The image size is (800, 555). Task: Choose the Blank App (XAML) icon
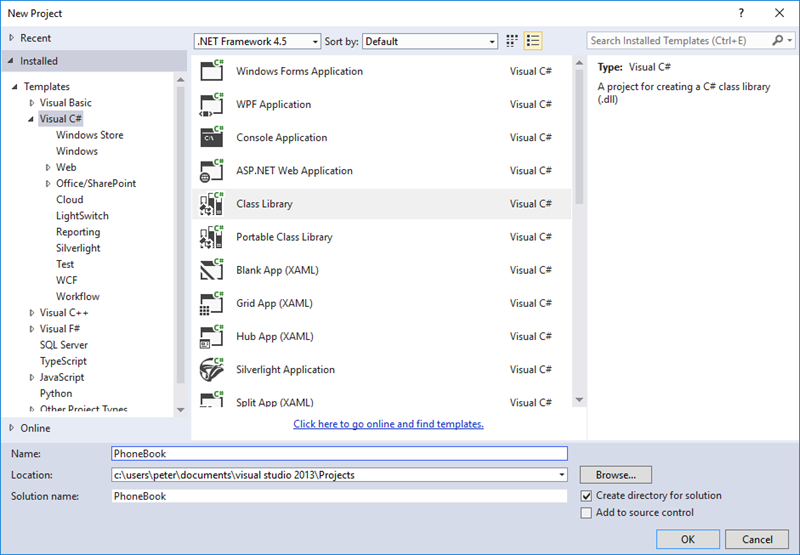tap(212, 270)
